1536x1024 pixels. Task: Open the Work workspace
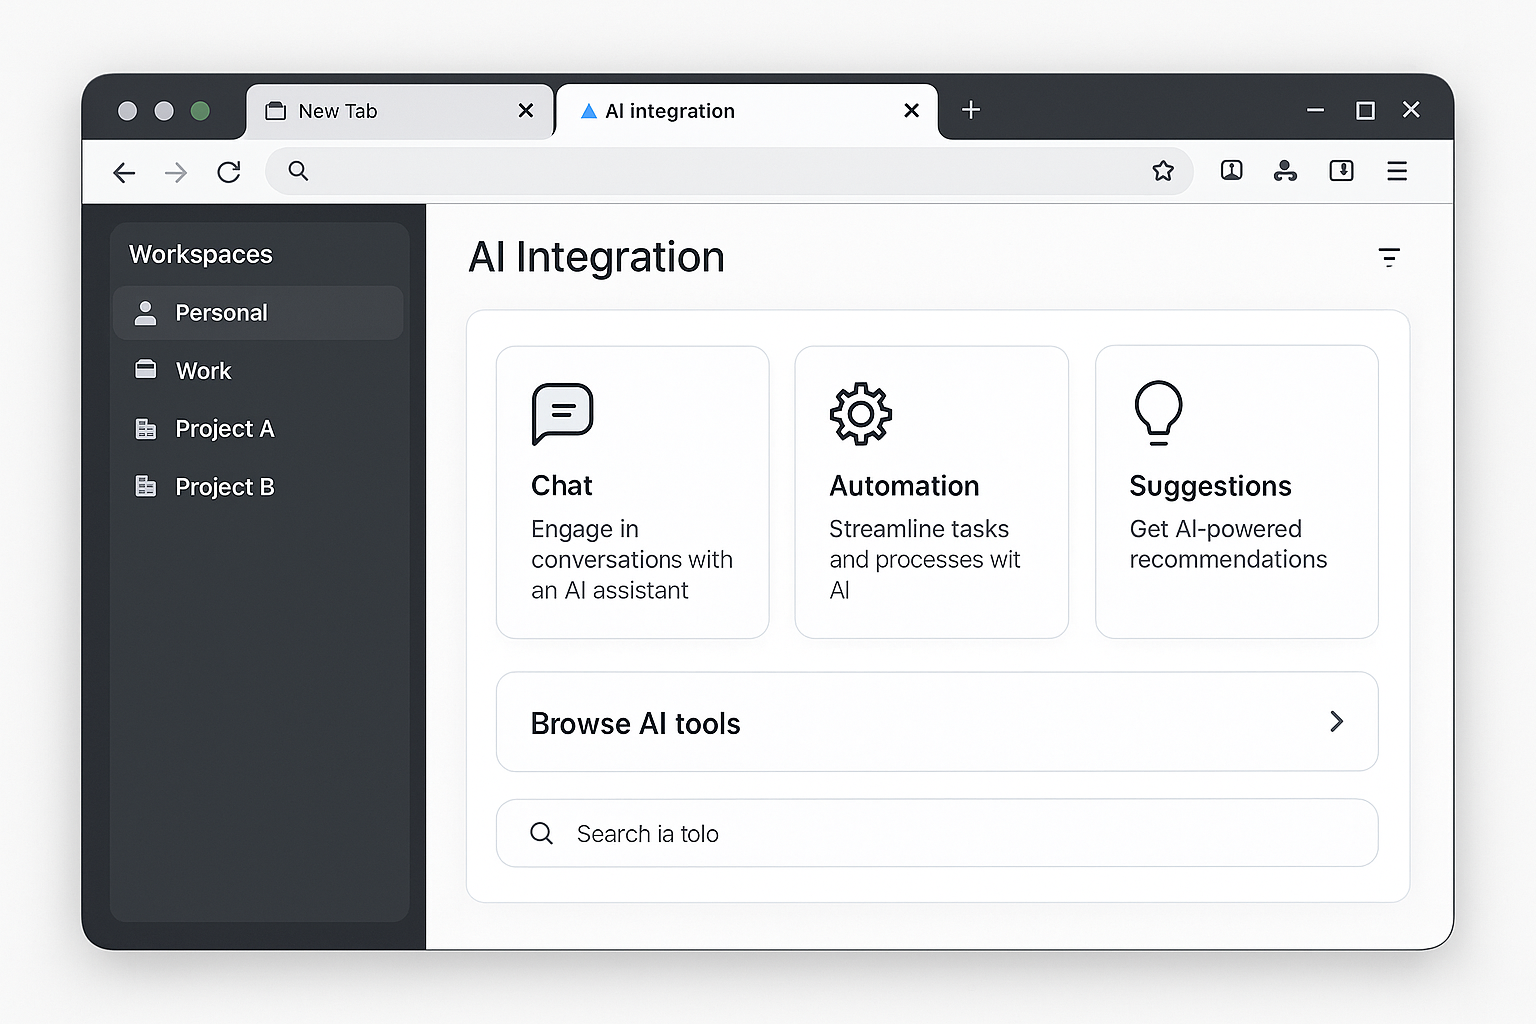(258, 371)
